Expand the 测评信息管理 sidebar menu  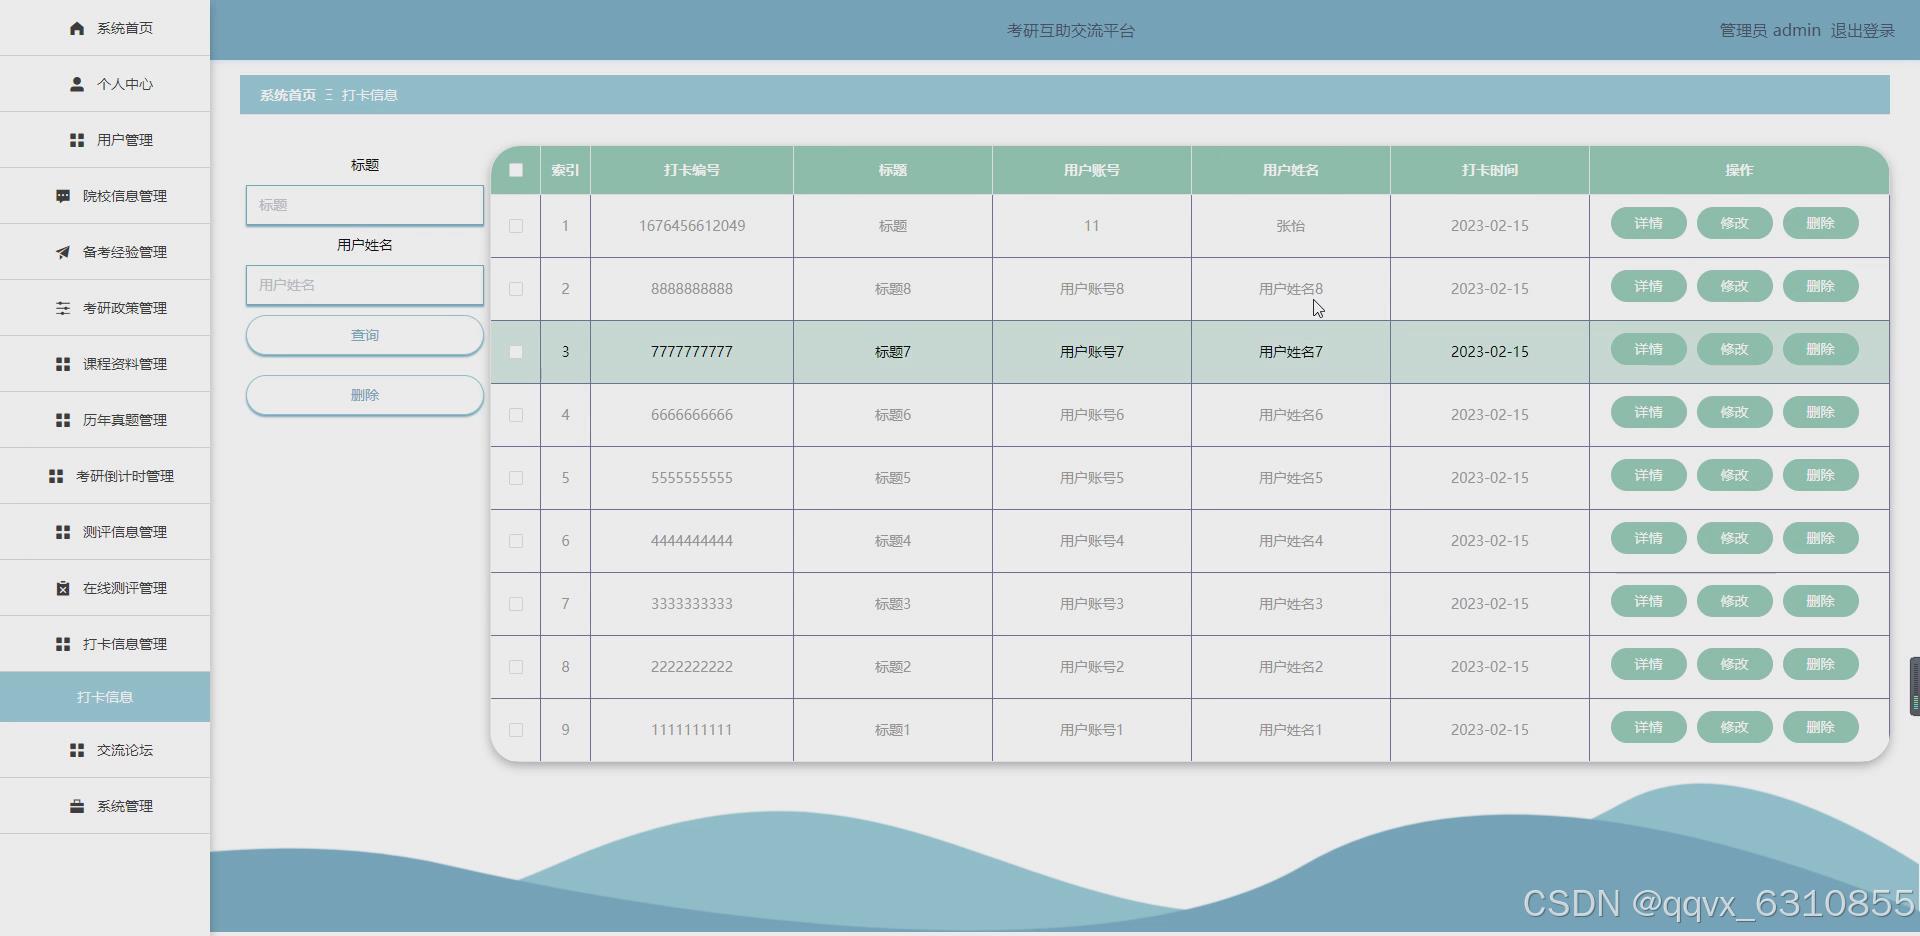click(105, 532)
